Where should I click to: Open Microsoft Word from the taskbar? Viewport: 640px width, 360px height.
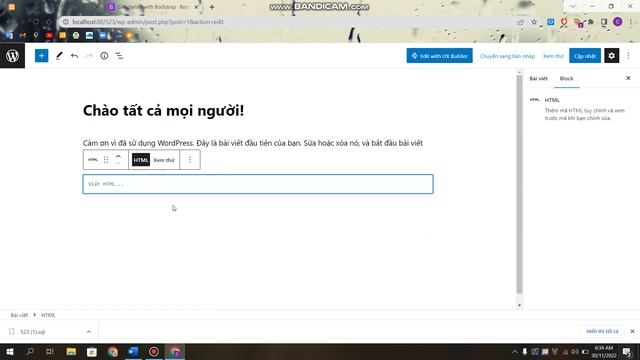[133, 351]
